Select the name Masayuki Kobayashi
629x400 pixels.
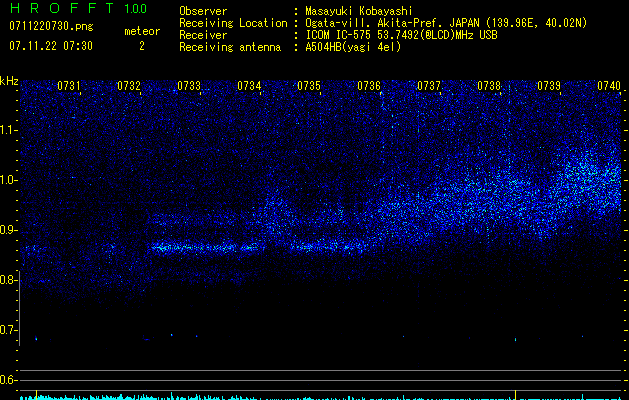pos(358,11)
